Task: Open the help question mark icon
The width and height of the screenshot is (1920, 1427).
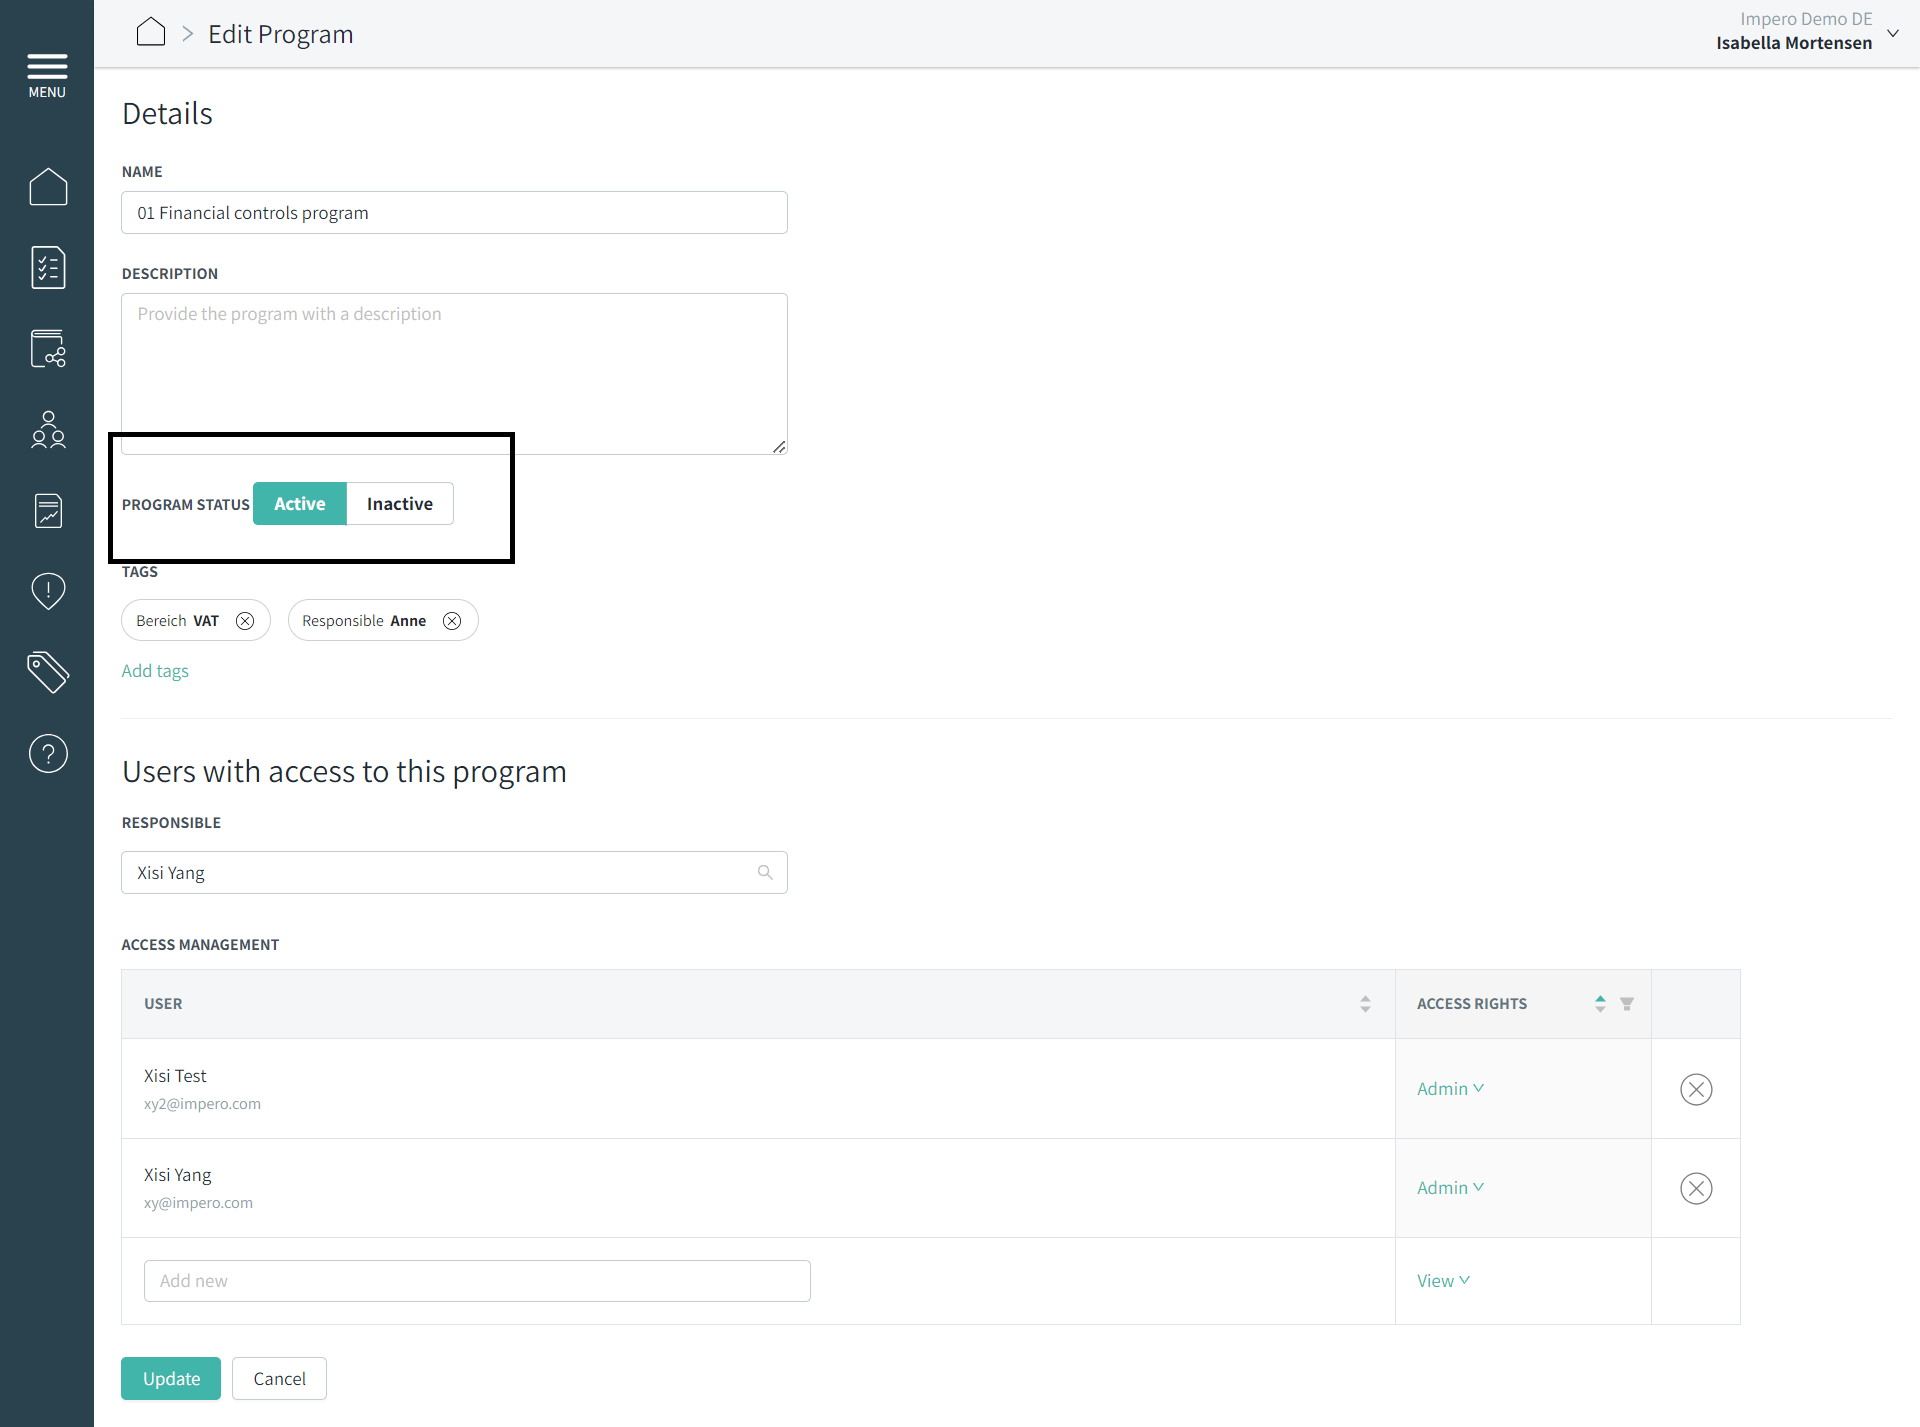Action: coord(48,753)
